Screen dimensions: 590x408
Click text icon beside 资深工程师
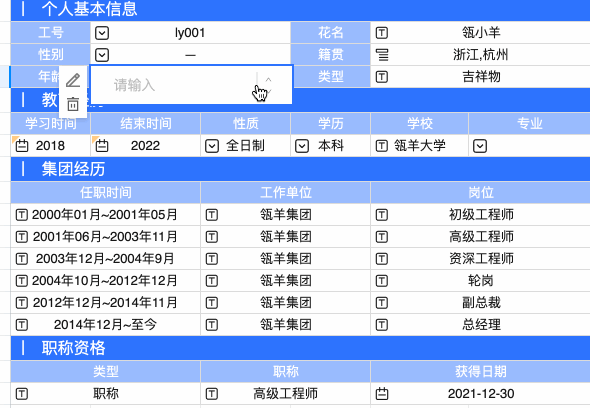coord(382,259)
